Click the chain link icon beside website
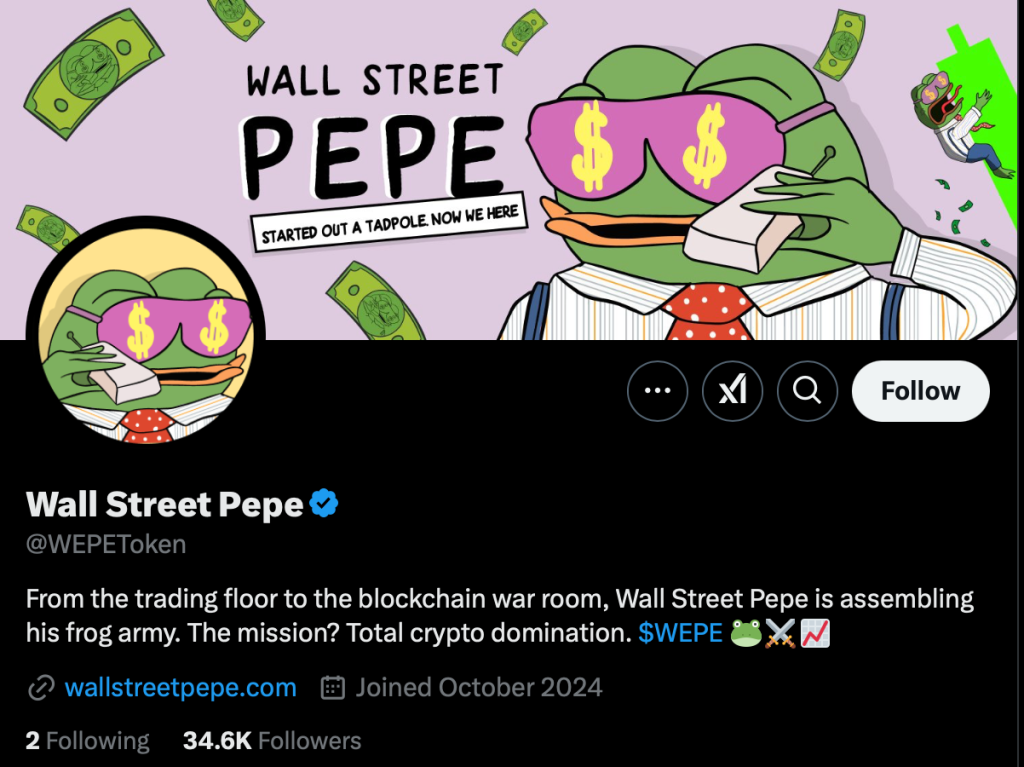Screen dimensions: 1024x767 coord(40,688)
